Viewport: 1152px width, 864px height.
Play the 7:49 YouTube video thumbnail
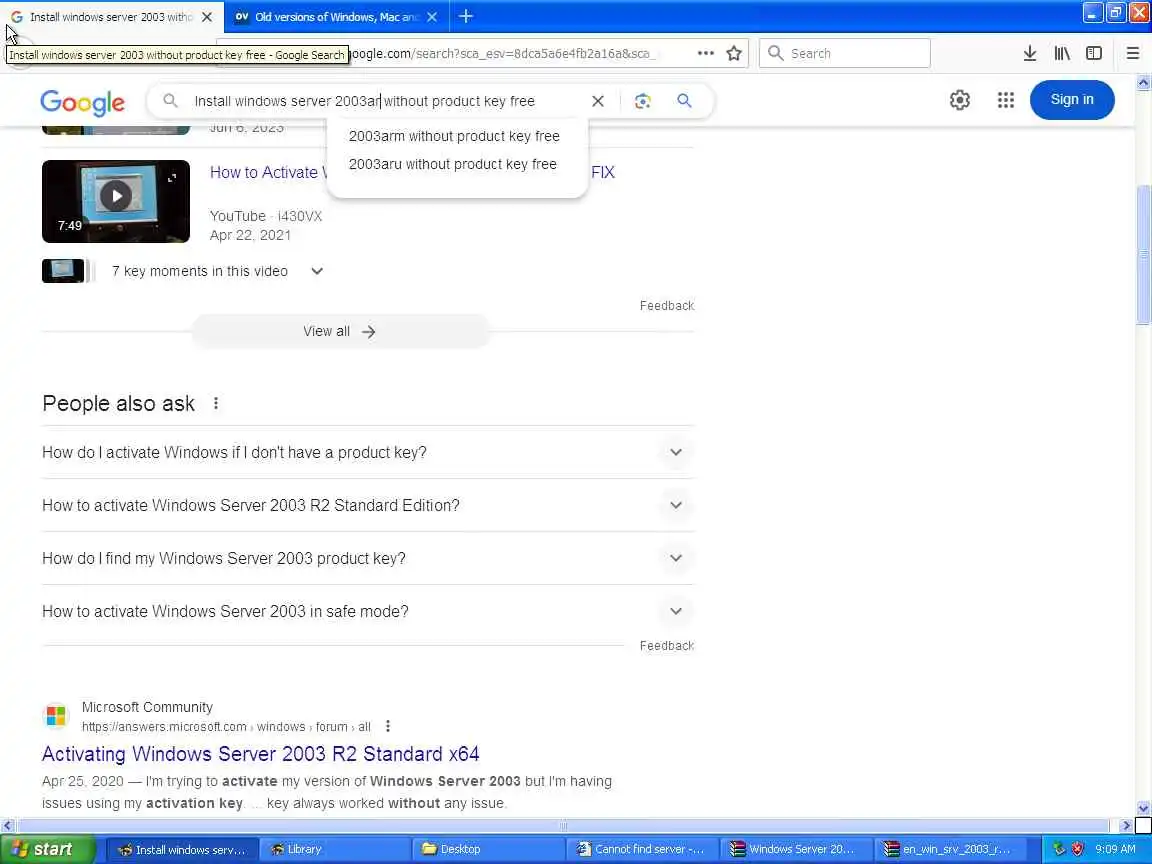click(x=116, y=201)
